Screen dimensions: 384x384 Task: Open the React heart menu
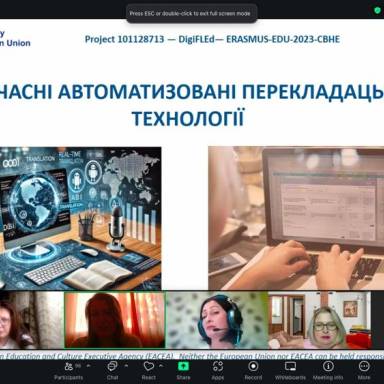[148, 371]
